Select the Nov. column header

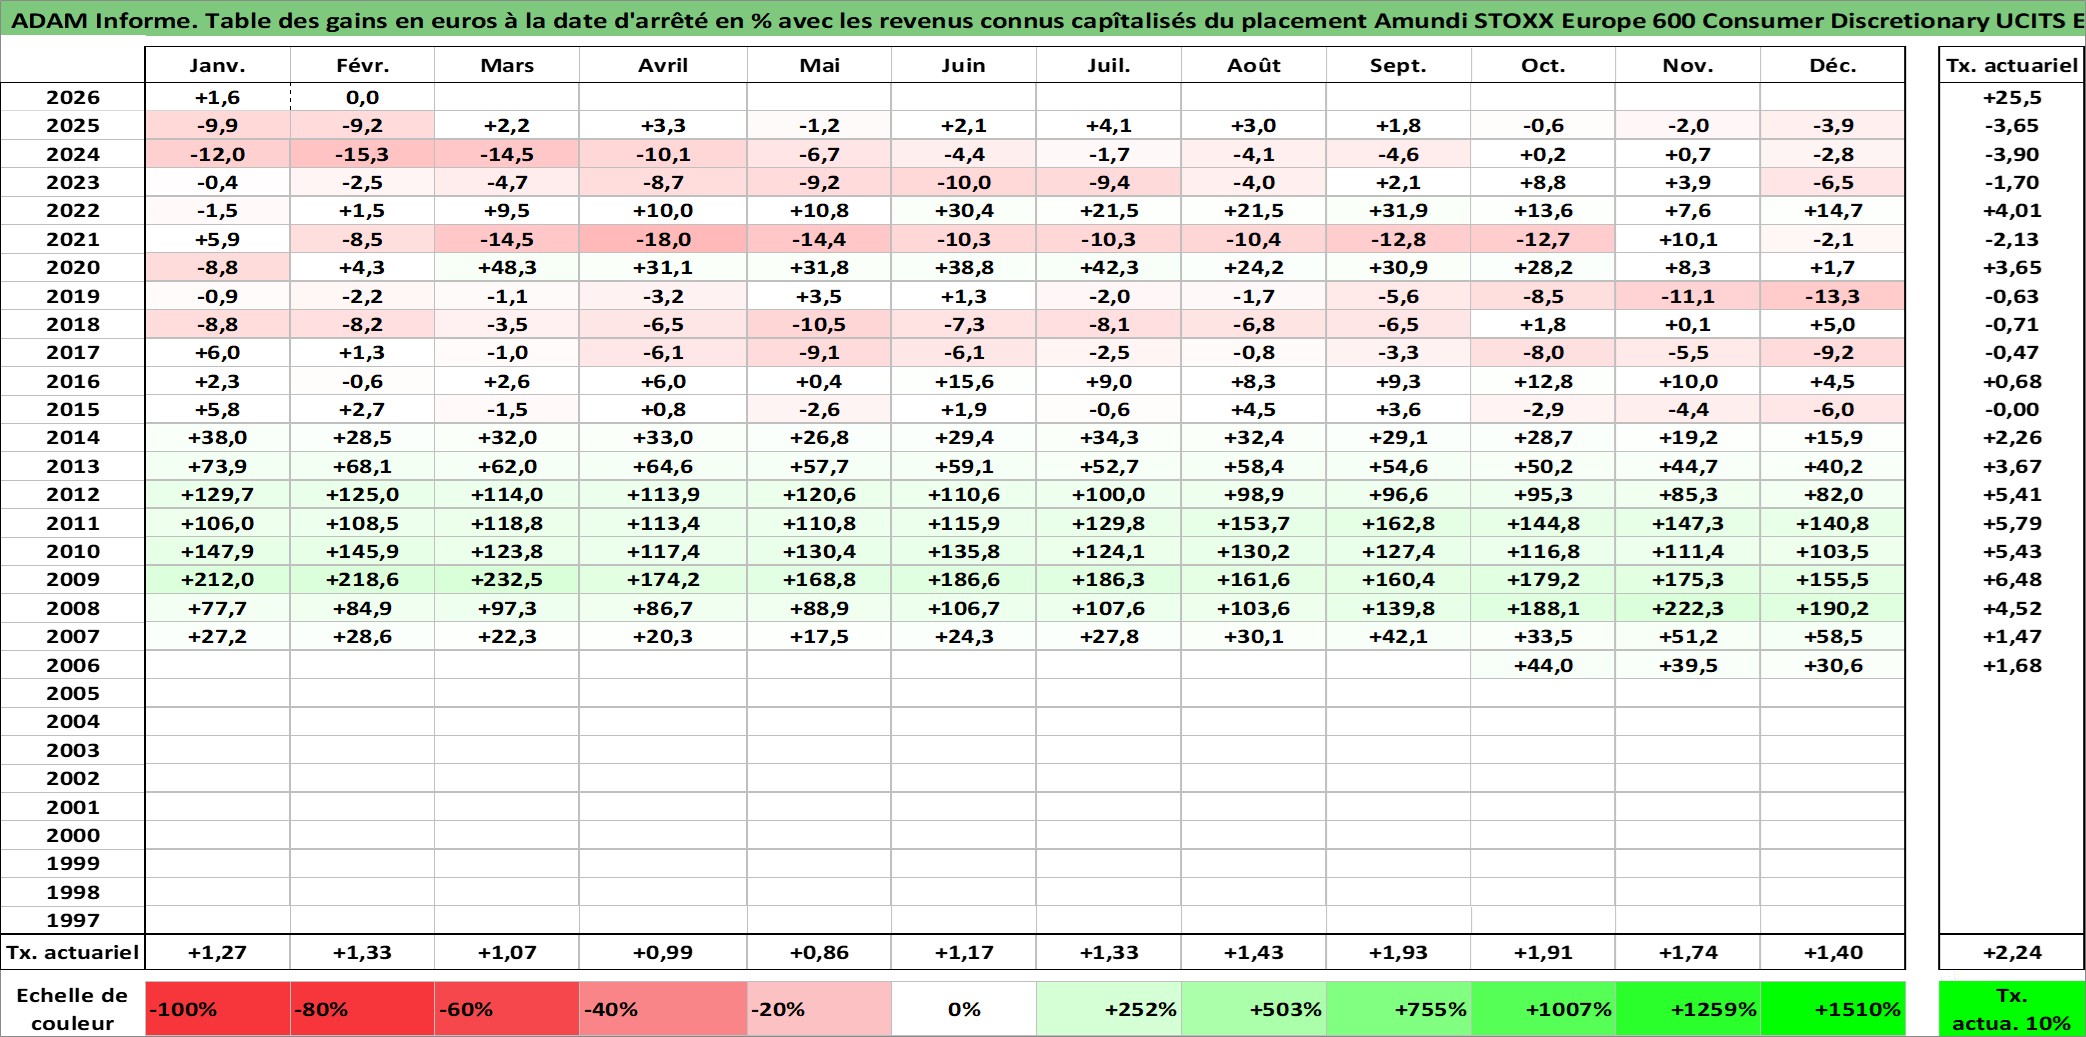click(1688, 65)
